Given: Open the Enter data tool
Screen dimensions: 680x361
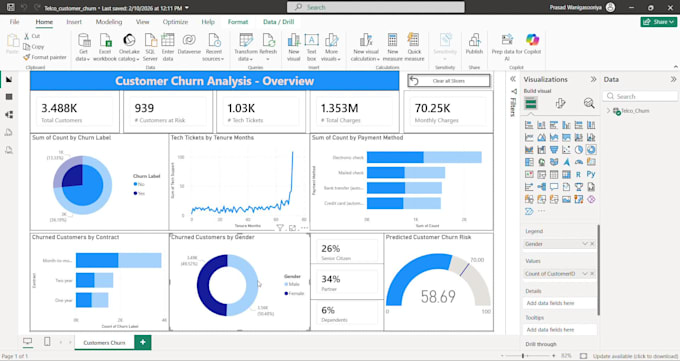Looking at the screenshot, I should [x=168, y=47].
